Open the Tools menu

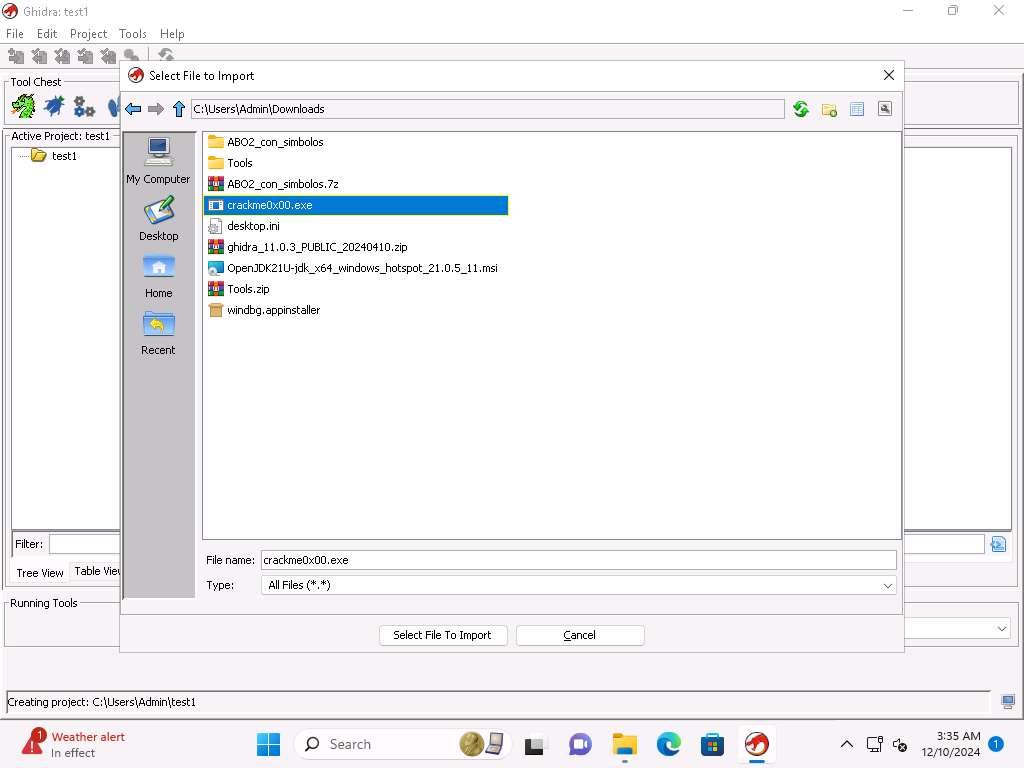133,34
